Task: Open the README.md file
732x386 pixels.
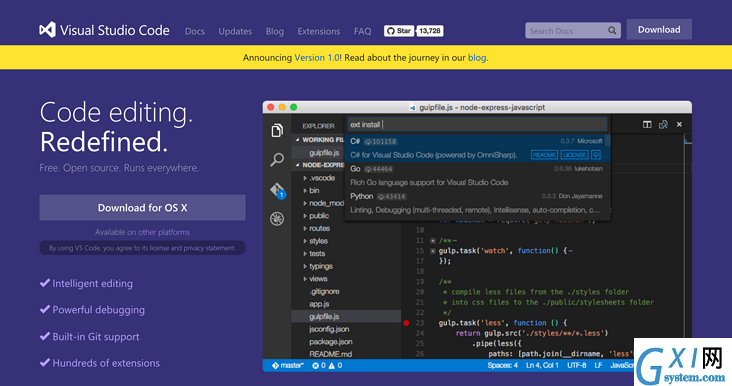Action: (331, 354)
